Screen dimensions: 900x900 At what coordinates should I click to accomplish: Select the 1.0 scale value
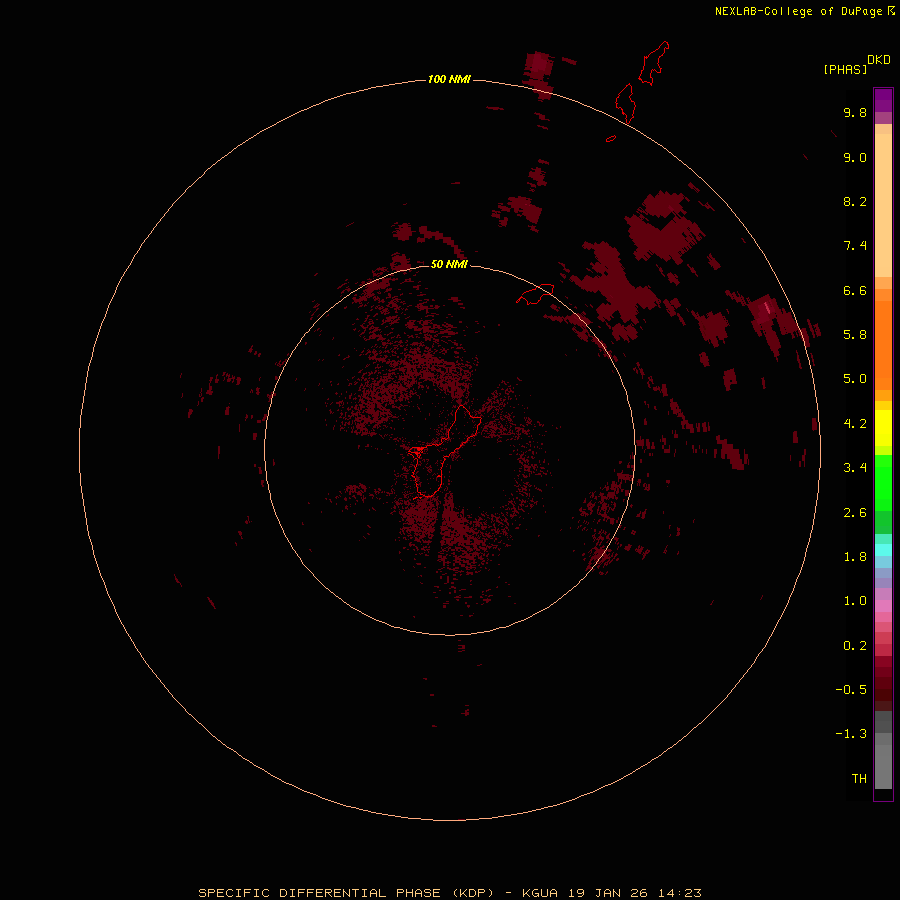[x=855, y=601]
